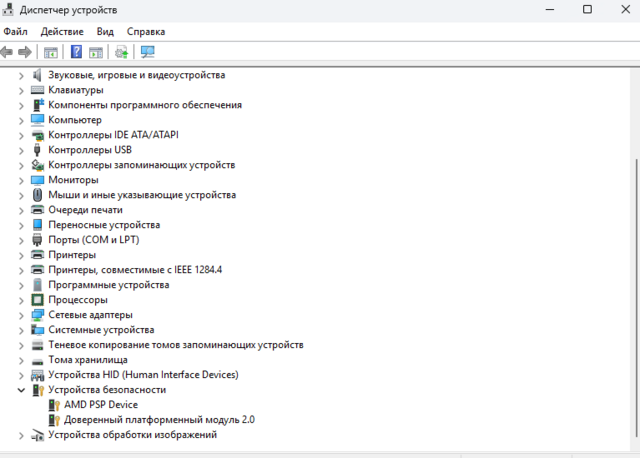640x458 pixels.
Task: Click the Процессоры category icon
Action: click(38, 300)
